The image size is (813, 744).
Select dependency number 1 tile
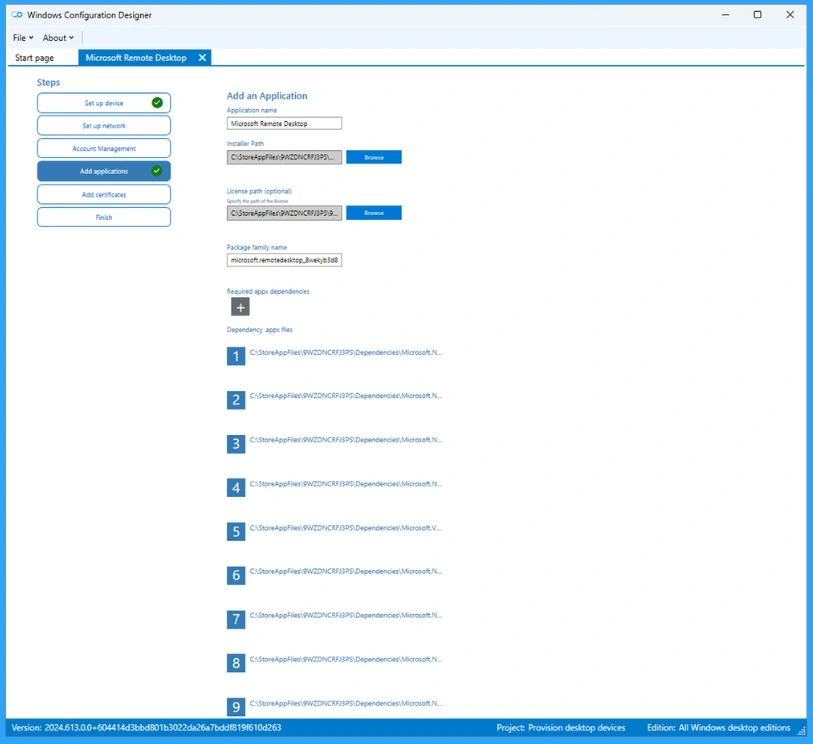pyautogui.click(x=236, y=356)
